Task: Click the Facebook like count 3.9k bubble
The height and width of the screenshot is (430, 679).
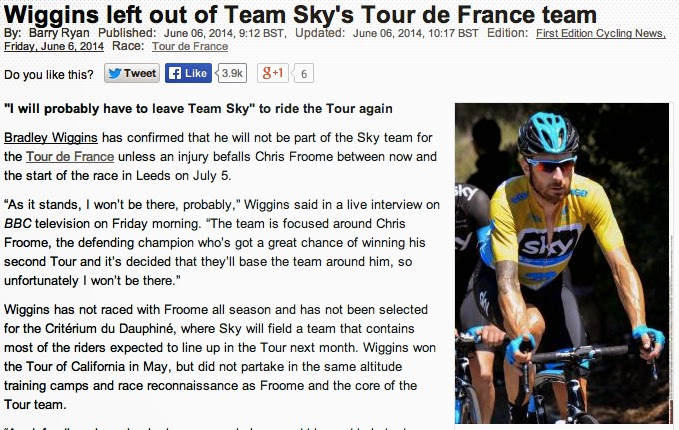Action: [232, 74]
